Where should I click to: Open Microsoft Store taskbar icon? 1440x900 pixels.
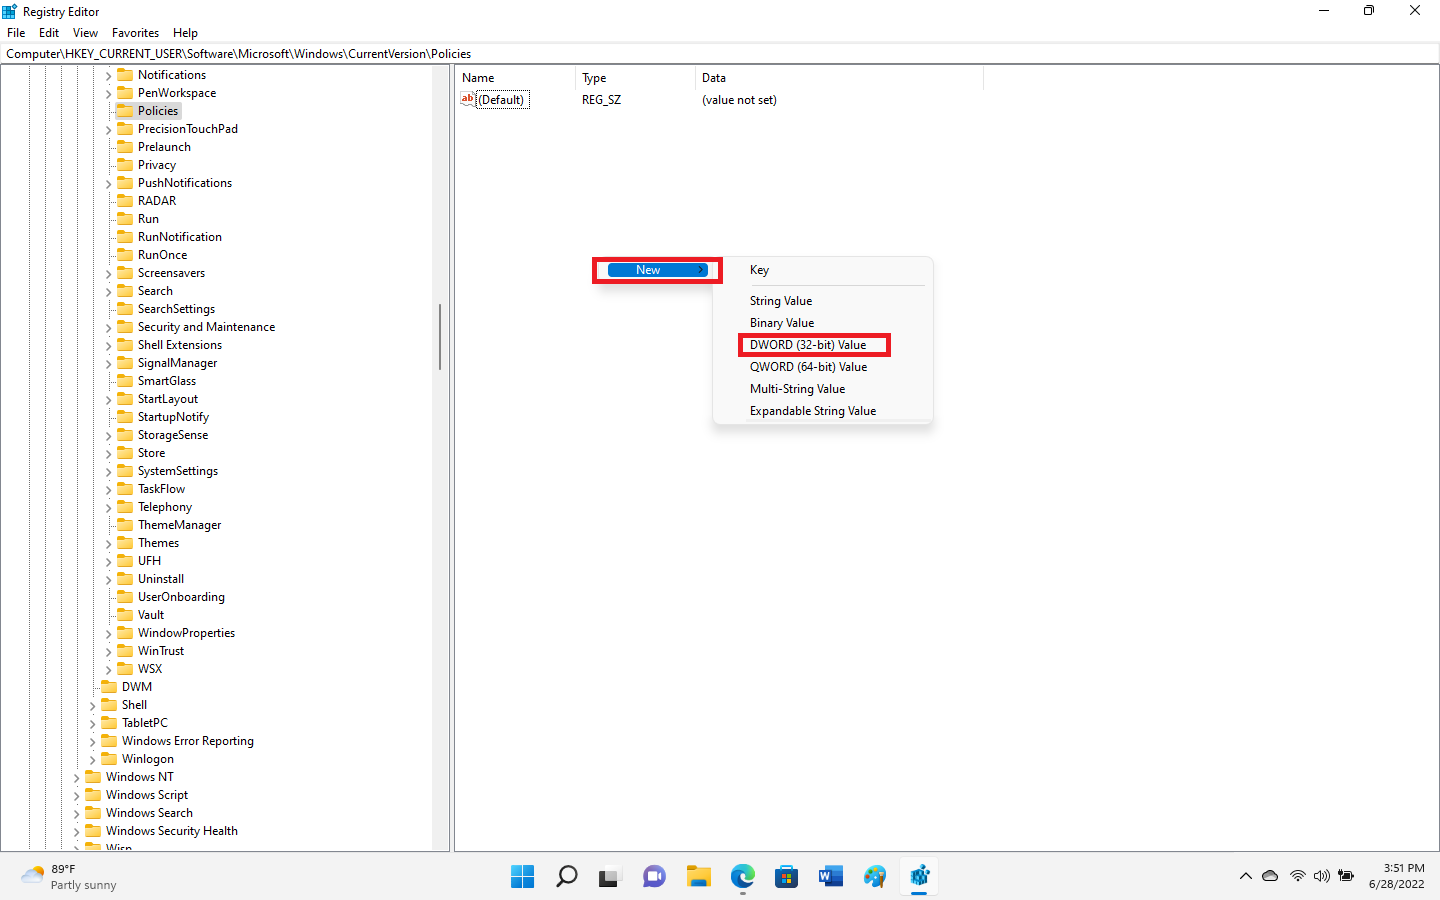pyautogui.click(x=786, y=877)
